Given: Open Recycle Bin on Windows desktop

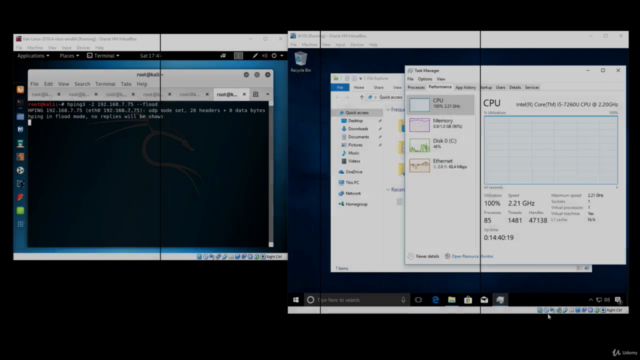Looking at the screenshot, I should pyautogui.click(x=301, y=62).
